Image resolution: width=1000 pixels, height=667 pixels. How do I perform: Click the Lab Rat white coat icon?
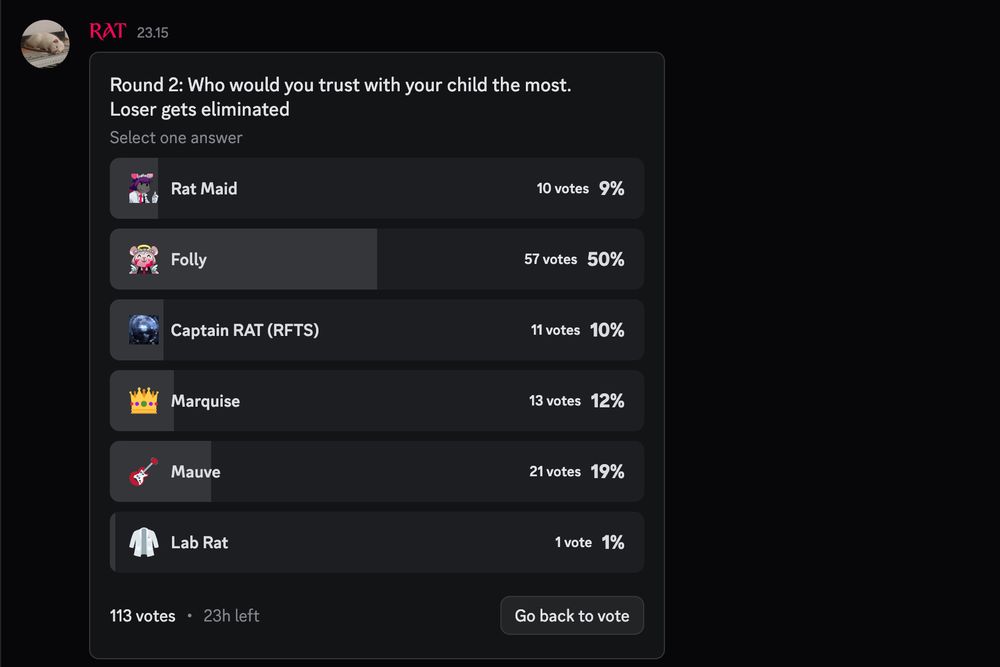click(x=143, y=542)
